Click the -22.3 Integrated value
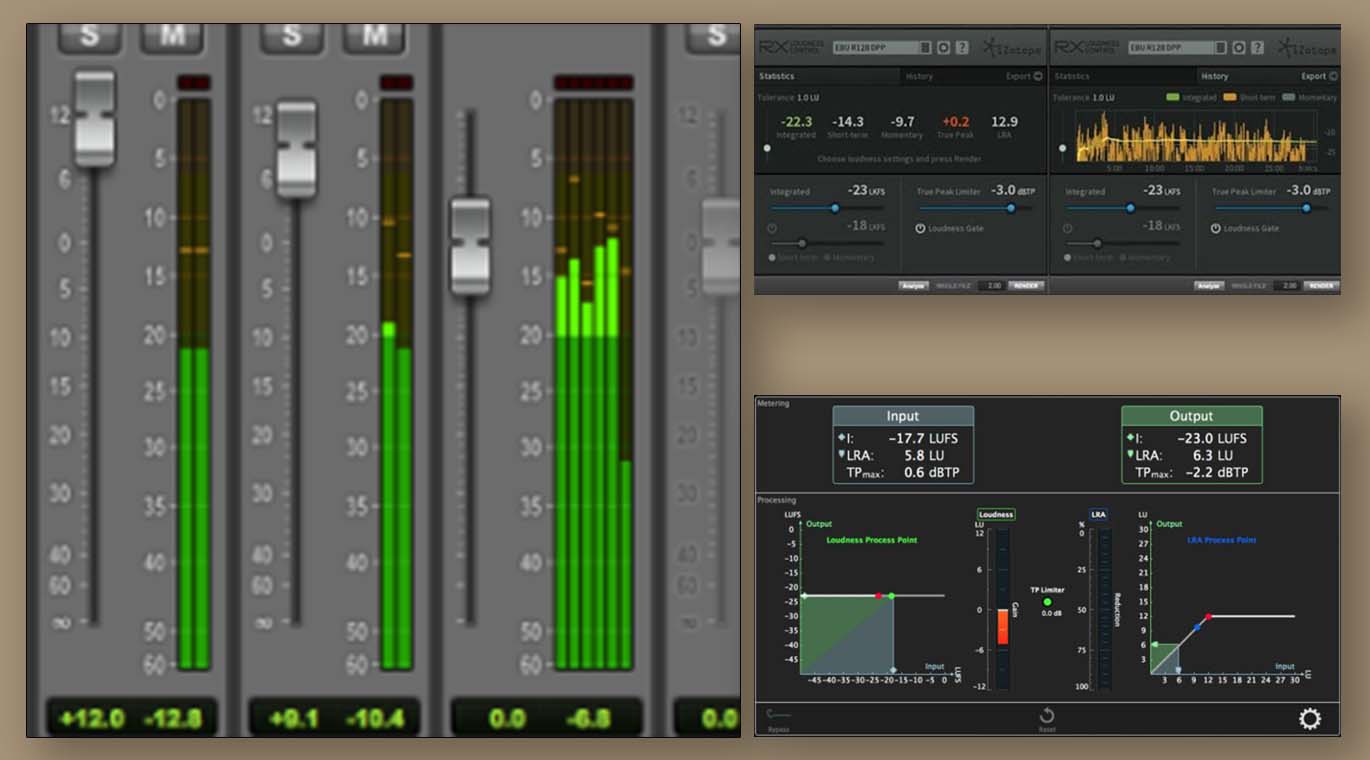This screenshot has height=760, width=1370. [796, 122]
